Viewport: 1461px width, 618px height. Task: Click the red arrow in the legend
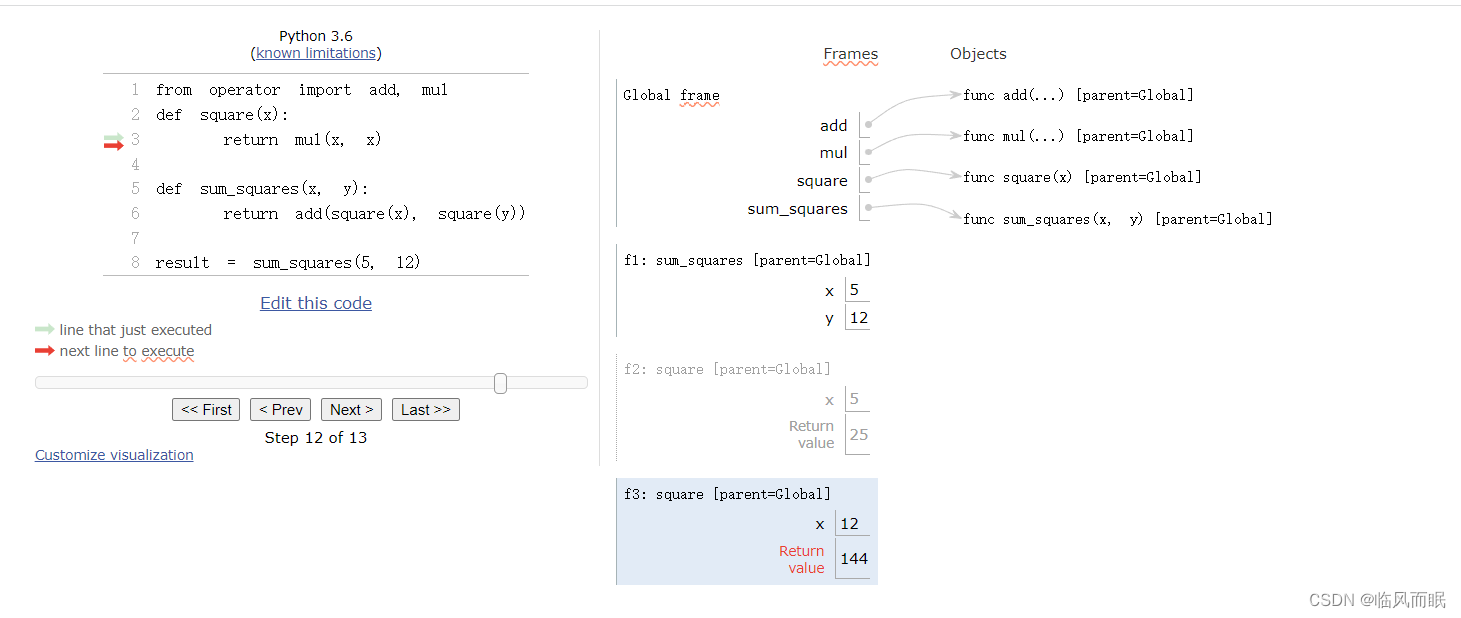point(44,351)
